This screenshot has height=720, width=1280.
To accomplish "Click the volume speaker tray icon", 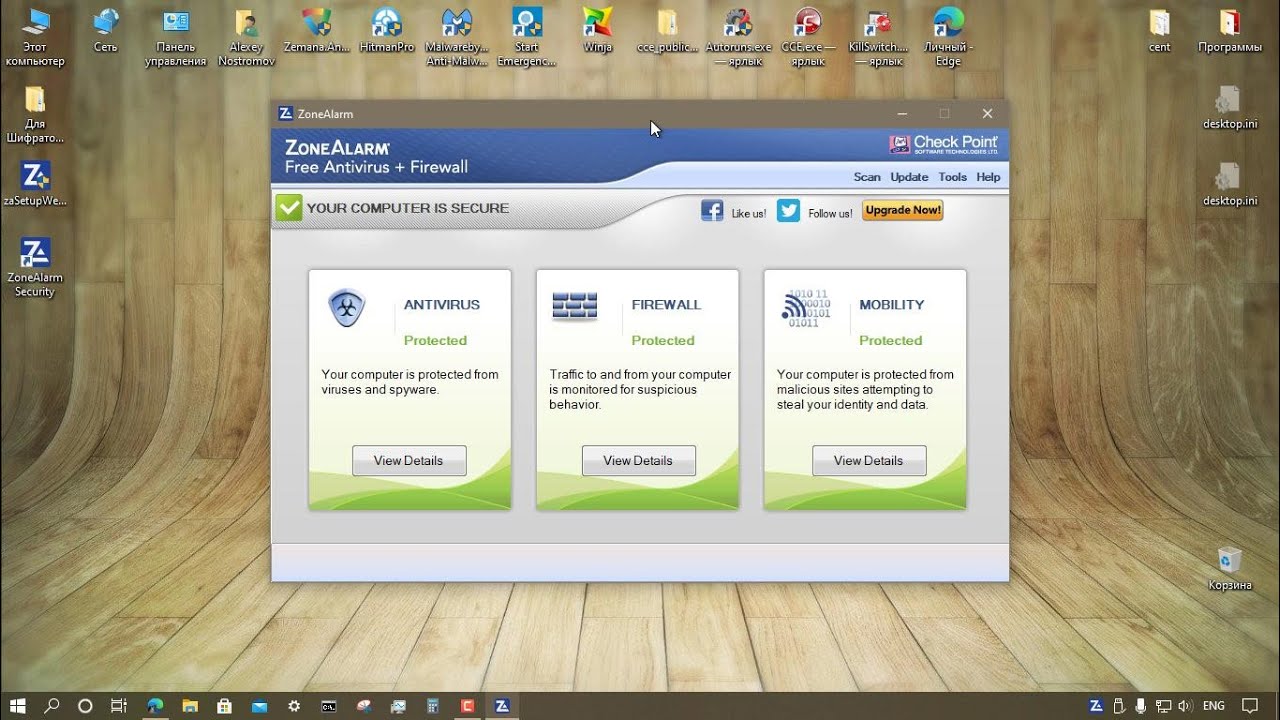I will [x=1184, y=706].
